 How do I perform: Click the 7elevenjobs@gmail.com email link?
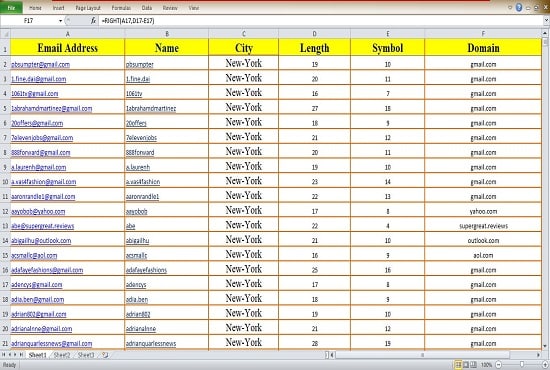click(x=42, y=138)
